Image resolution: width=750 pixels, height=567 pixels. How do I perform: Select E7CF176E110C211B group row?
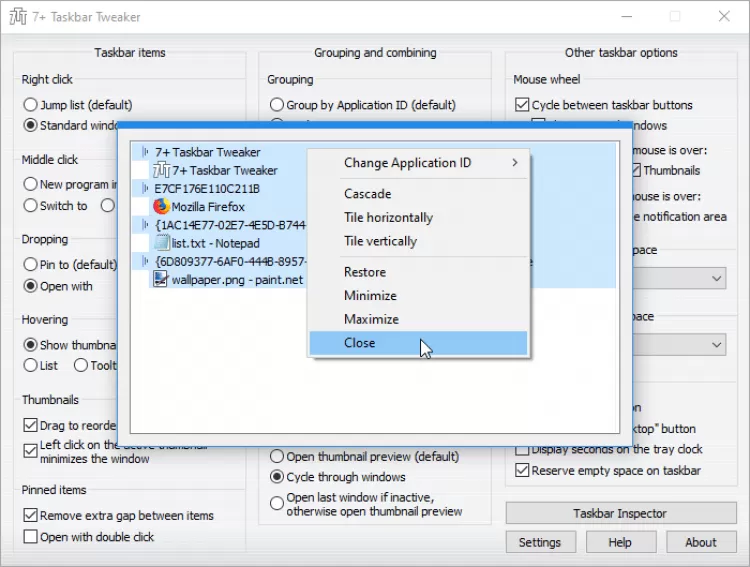220,189
